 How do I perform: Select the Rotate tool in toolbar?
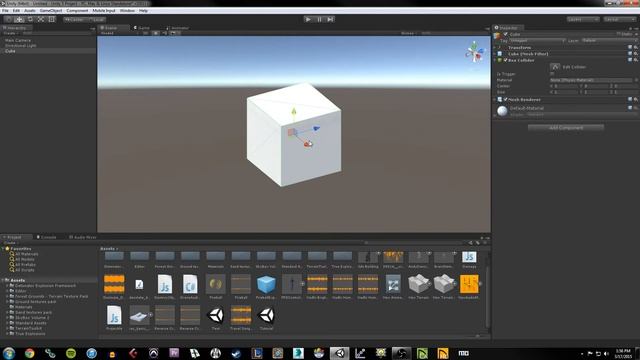(x=30, y=19)
